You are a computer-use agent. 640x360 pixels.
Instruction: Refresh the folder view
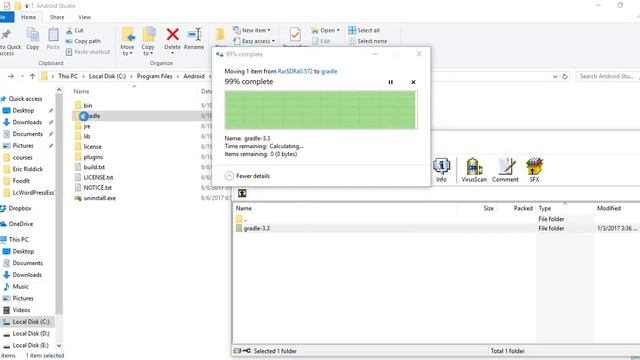coord(565,76)
